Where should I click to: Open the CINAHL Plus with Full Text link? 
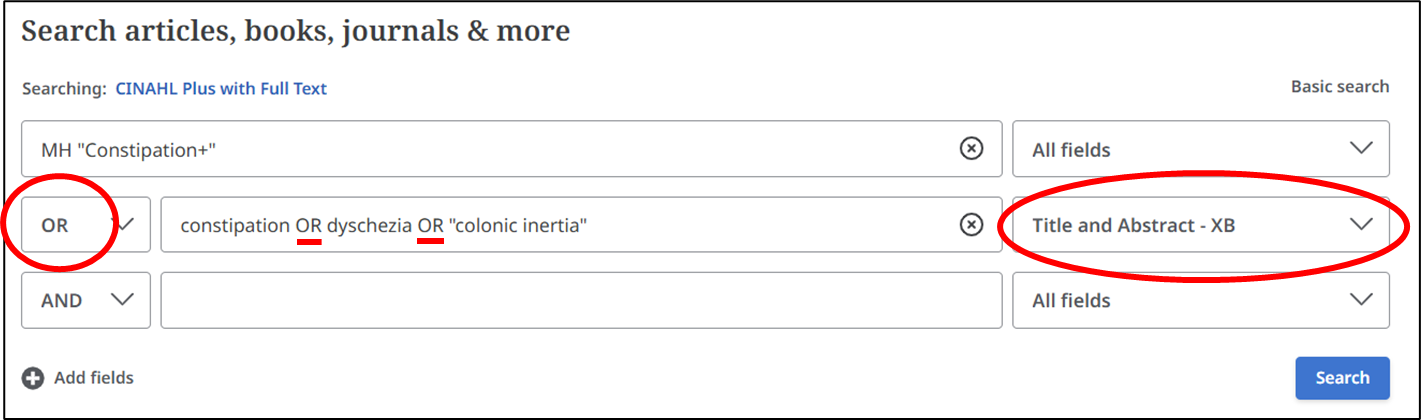coord(221,88)
